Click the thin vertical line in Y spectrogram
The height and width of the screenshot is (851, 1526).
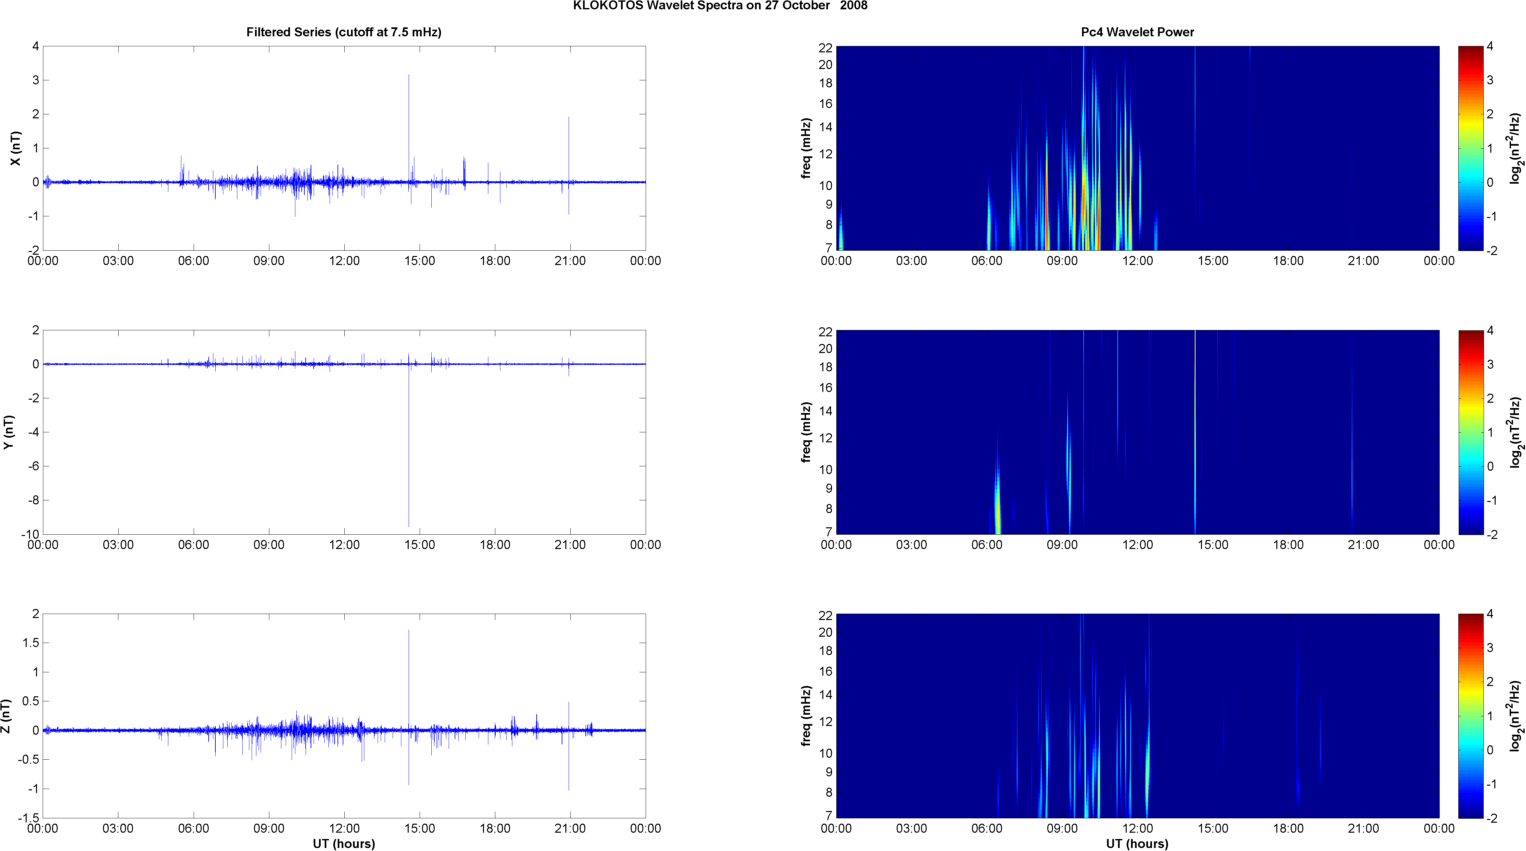click(1195, 430)
